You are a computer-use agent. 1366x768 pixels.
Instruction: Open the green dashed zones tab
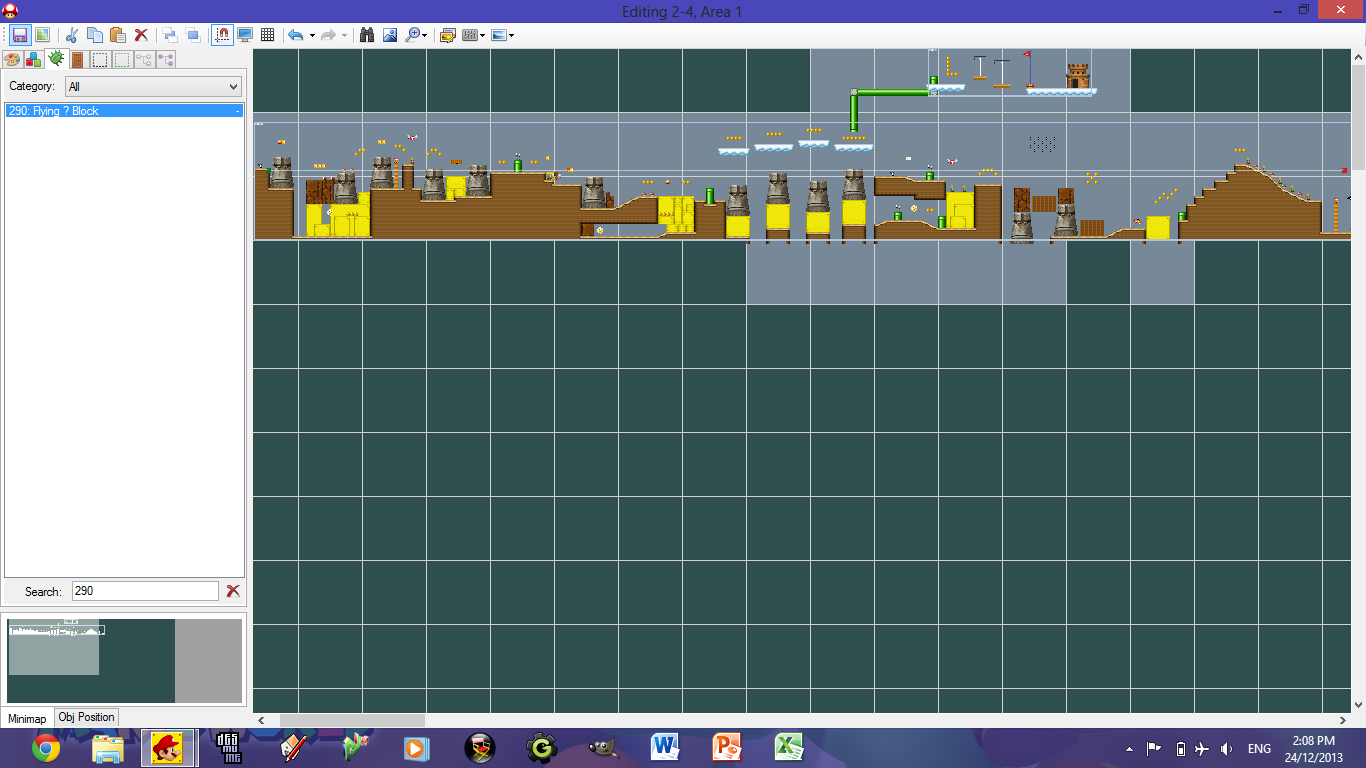[x=122, y=59]
